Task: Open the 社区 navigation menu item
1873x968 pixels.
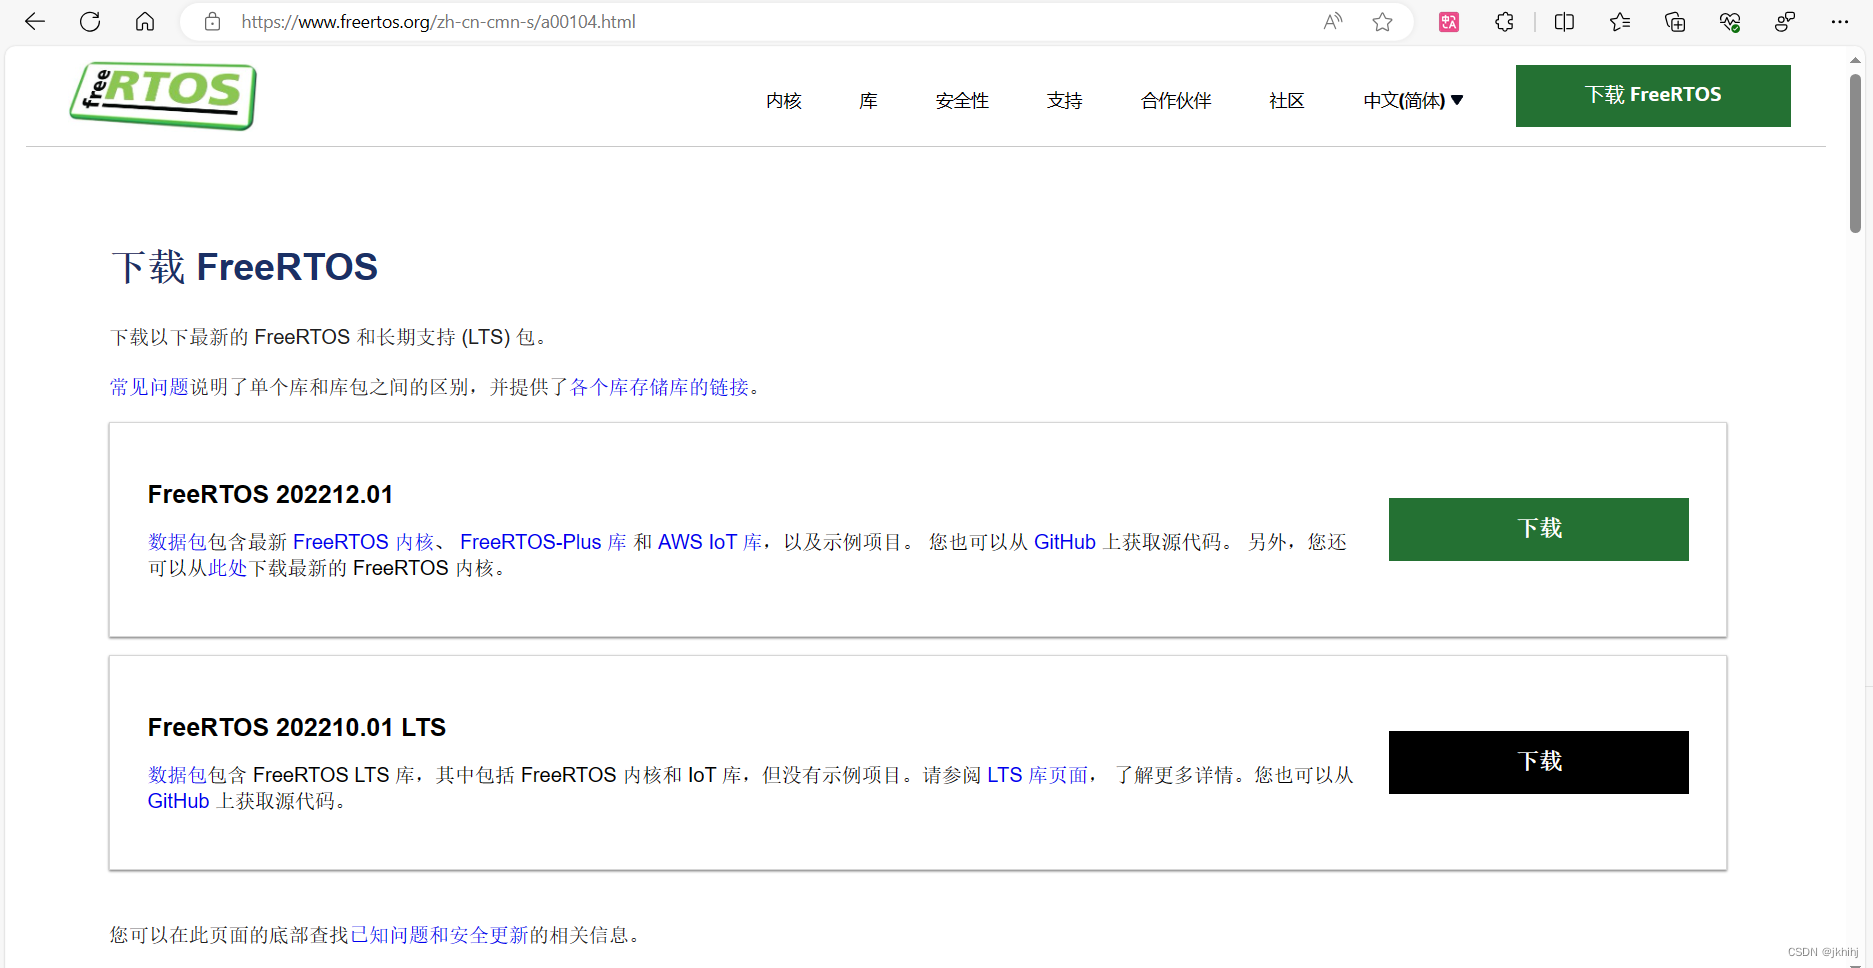Action: point(1286,100)
